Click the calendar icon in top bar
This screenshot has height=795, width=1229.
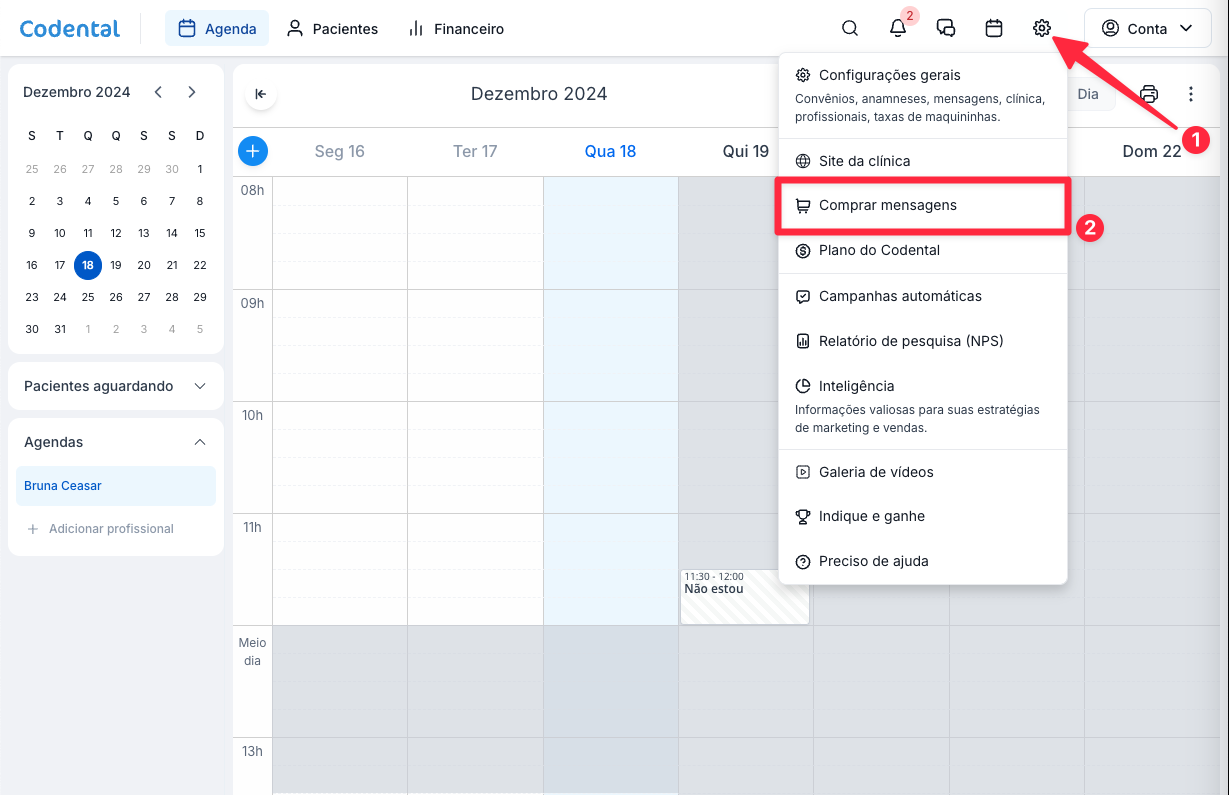point(994,29)
